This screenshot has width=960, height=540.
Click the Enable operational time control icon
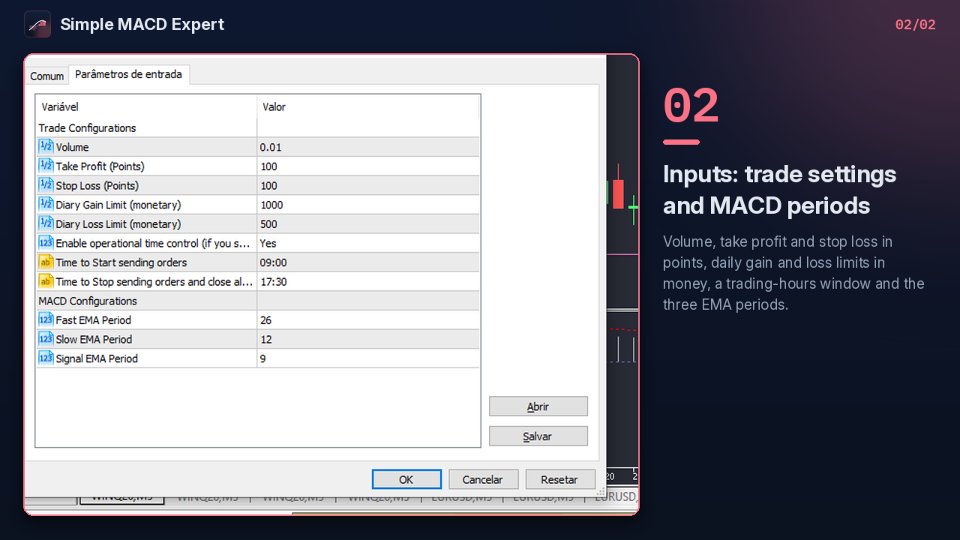point(46,242)
